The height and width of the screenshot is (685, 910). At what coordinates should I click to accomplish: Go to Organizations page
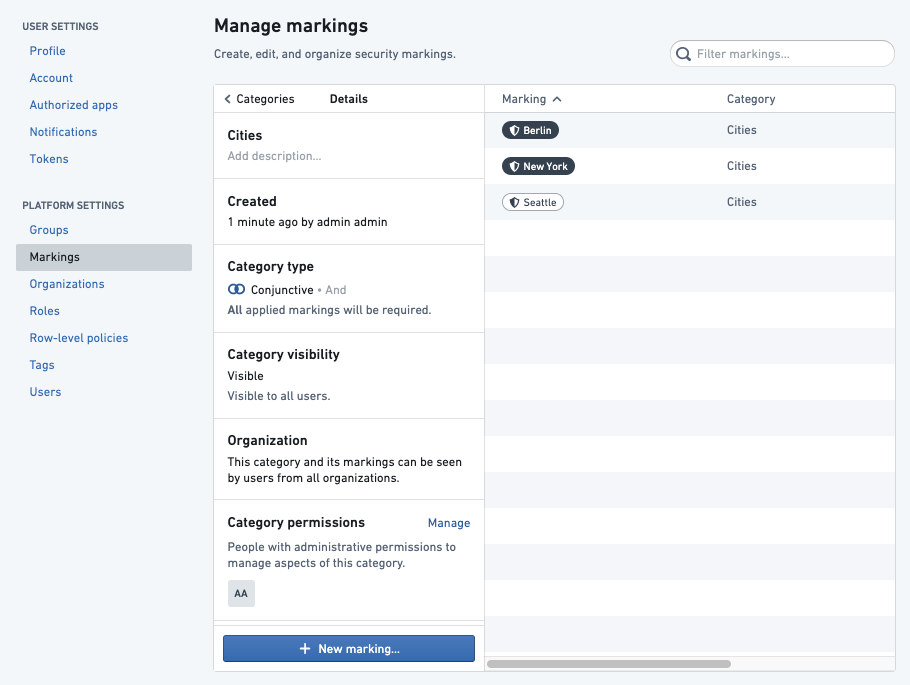[x=67, y=284]
